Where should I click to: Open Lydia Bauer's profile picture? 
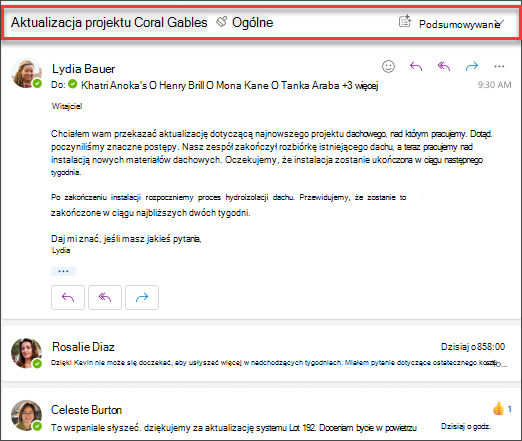[26, 73]
